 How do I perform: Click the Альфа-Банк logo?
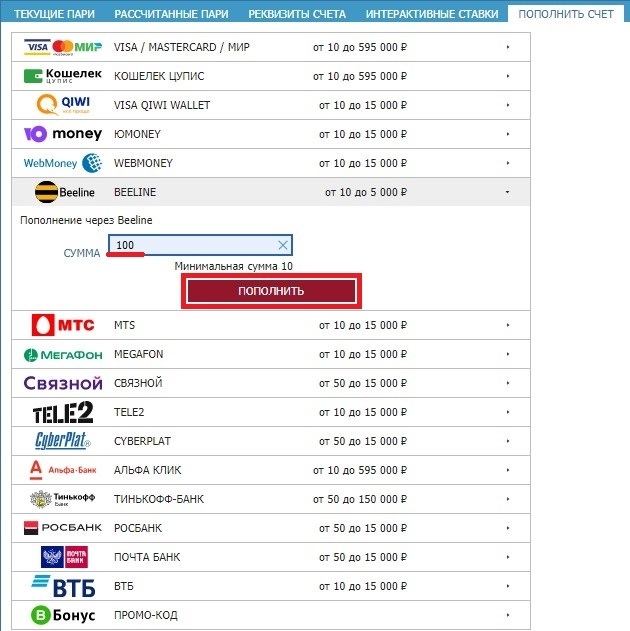pos(63,470)
